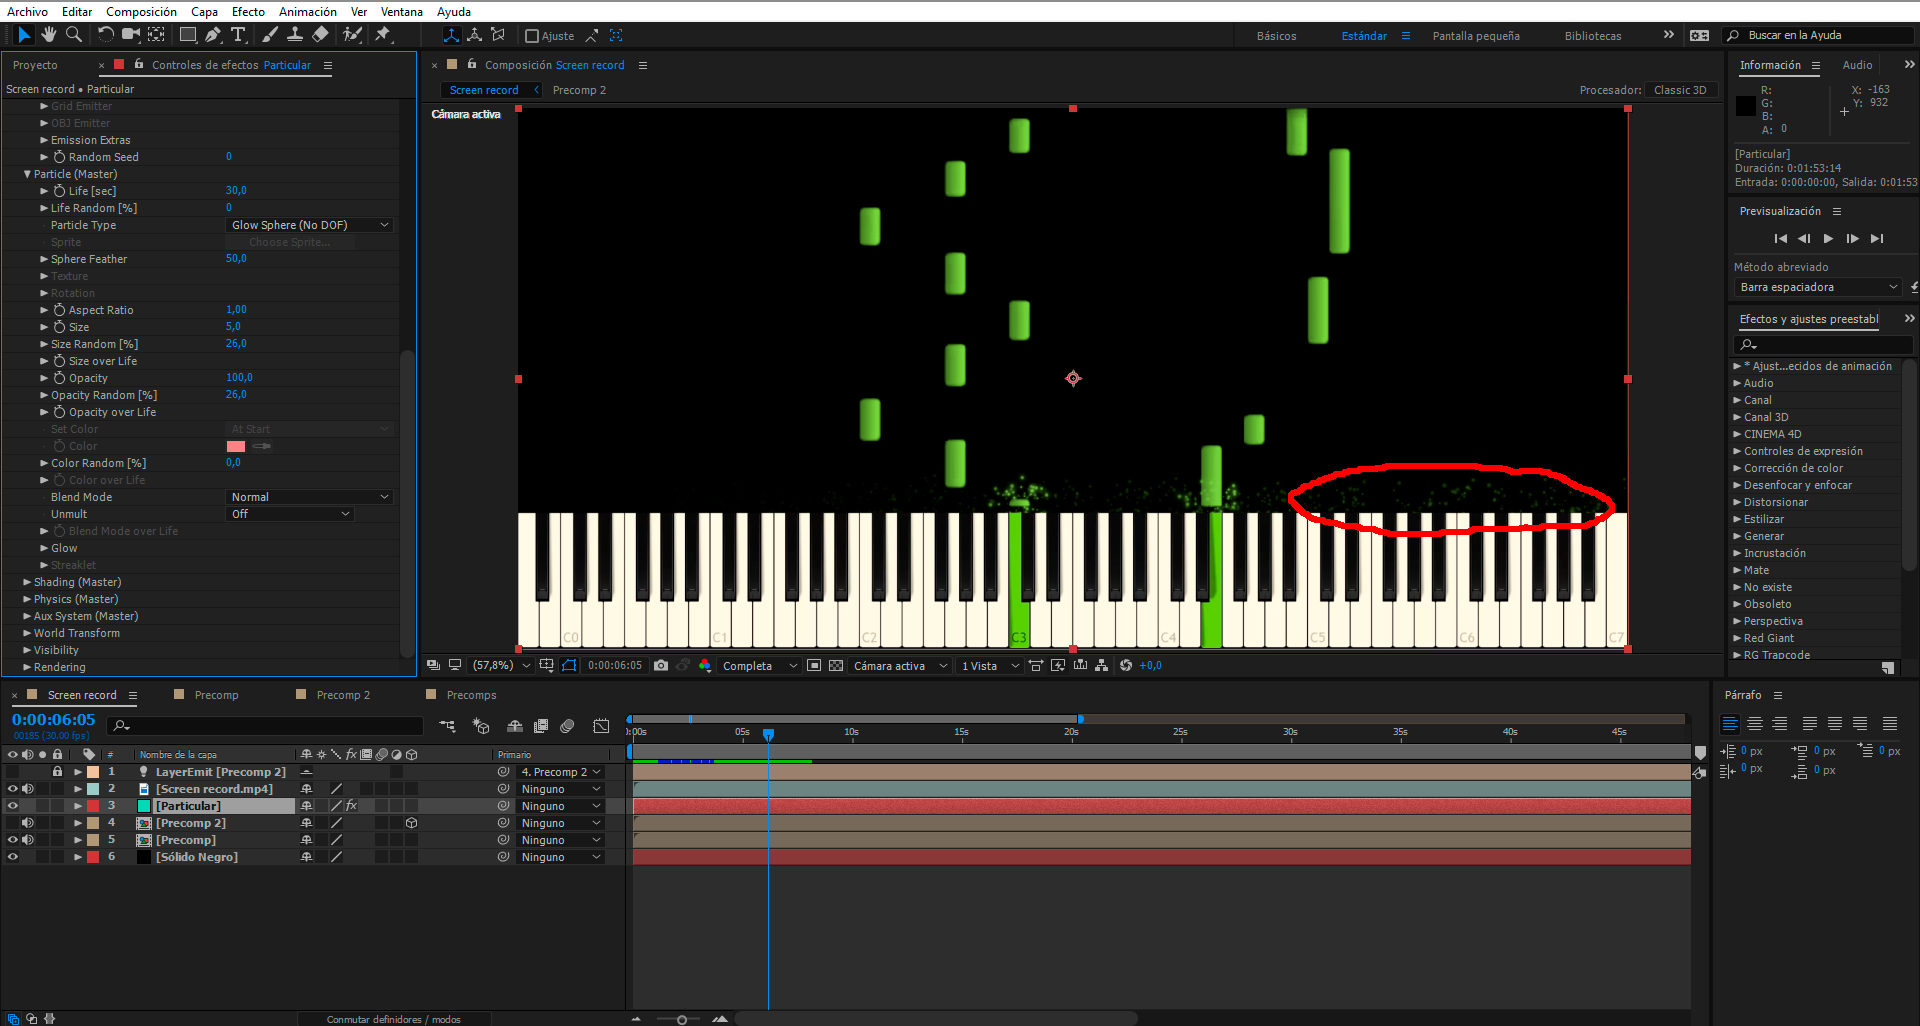Select the Unified Camera tool

130,35
